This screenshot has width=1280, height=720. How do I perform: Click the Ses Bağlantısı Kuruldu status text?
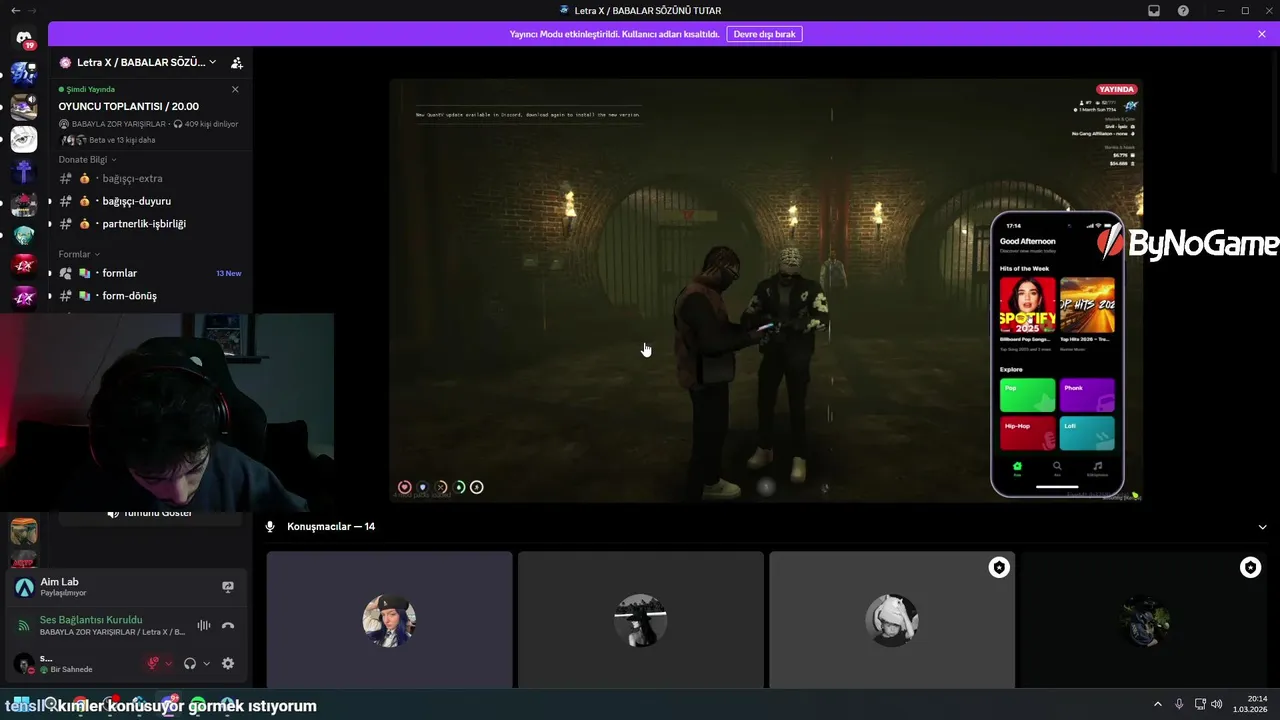pos(91,620)
